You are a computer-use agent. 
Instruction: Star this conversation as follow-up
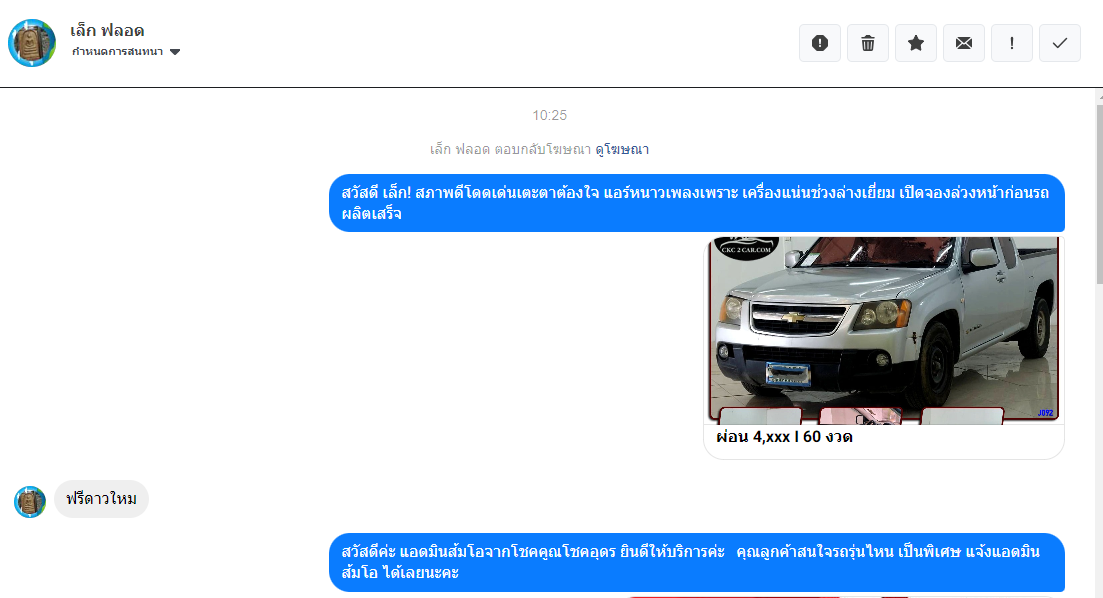(x=915, y=43)
